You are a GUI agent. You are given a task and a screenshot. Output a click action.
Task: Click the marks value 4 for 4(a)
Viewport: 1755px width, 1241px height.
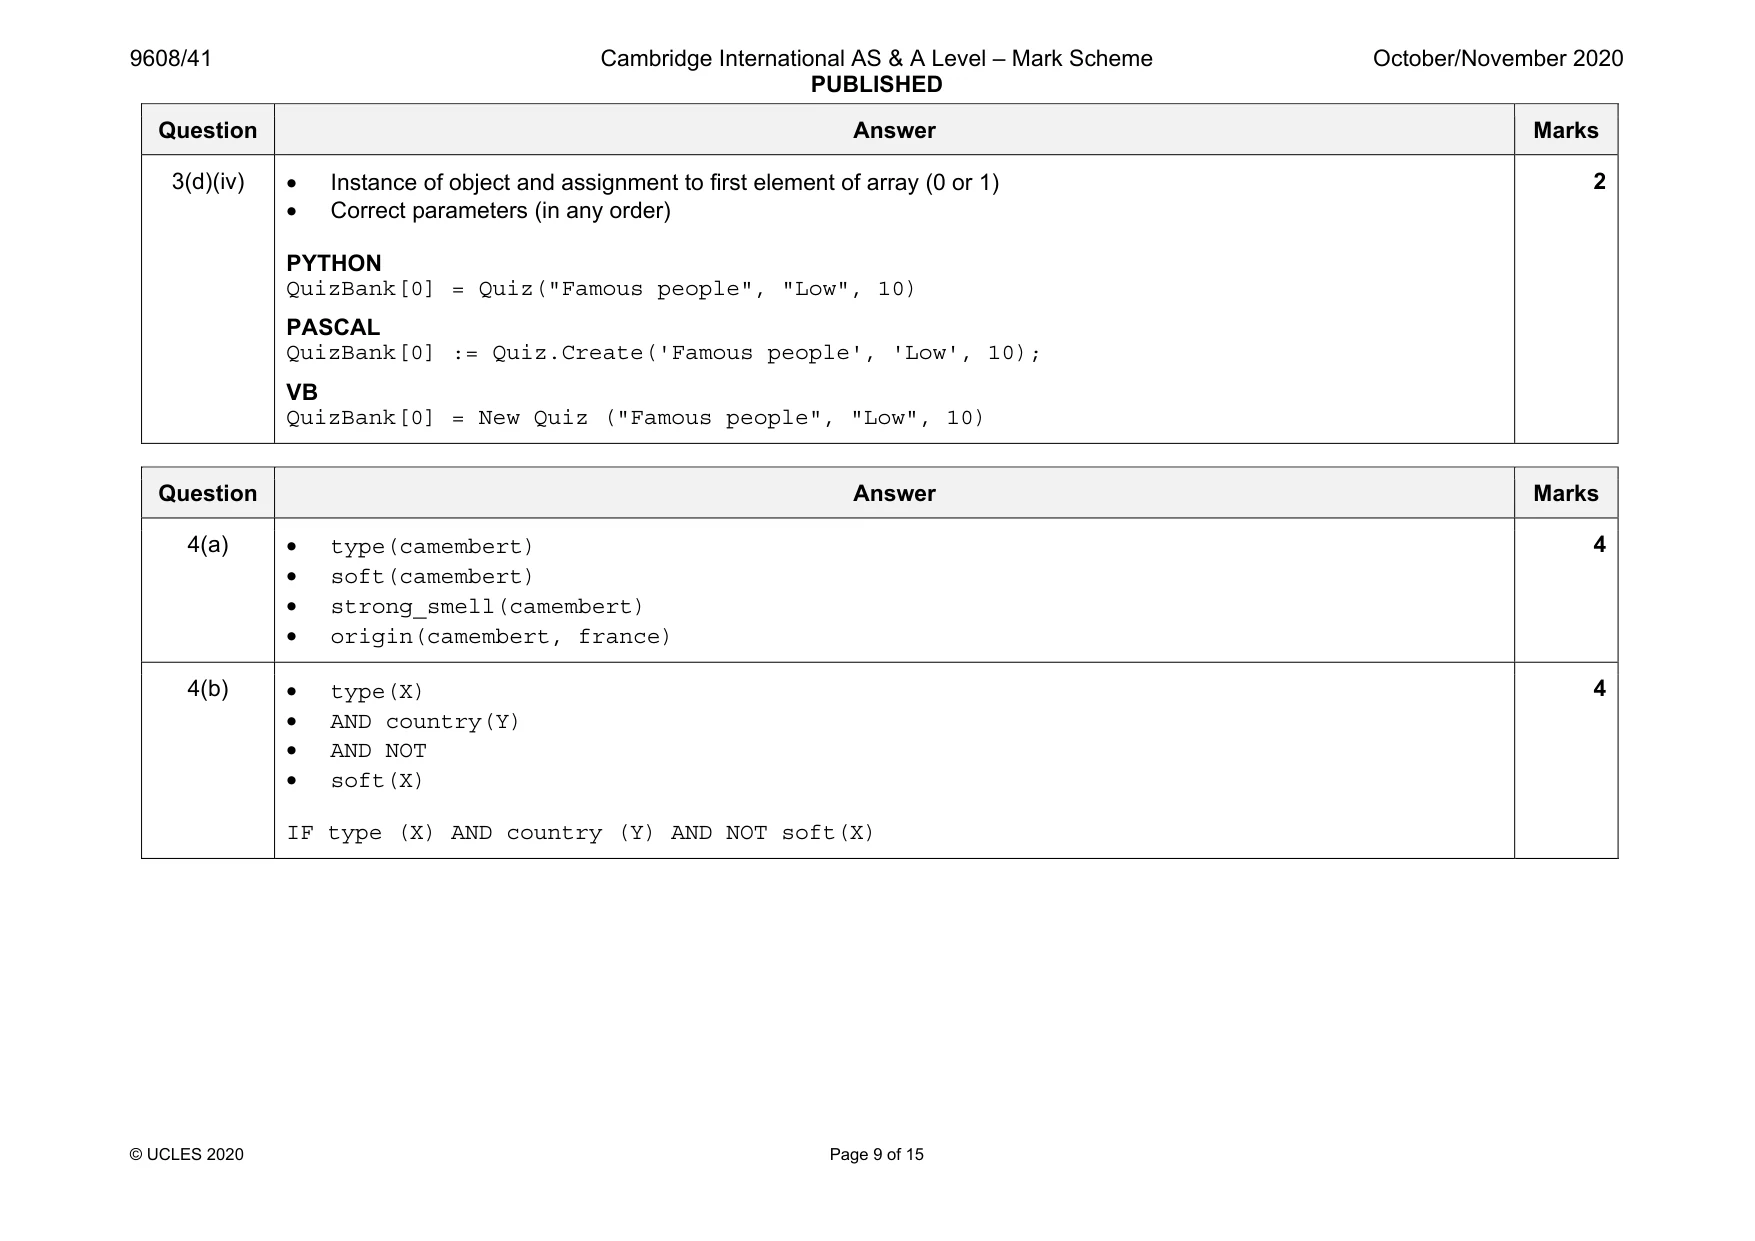tap(1599, 545)
